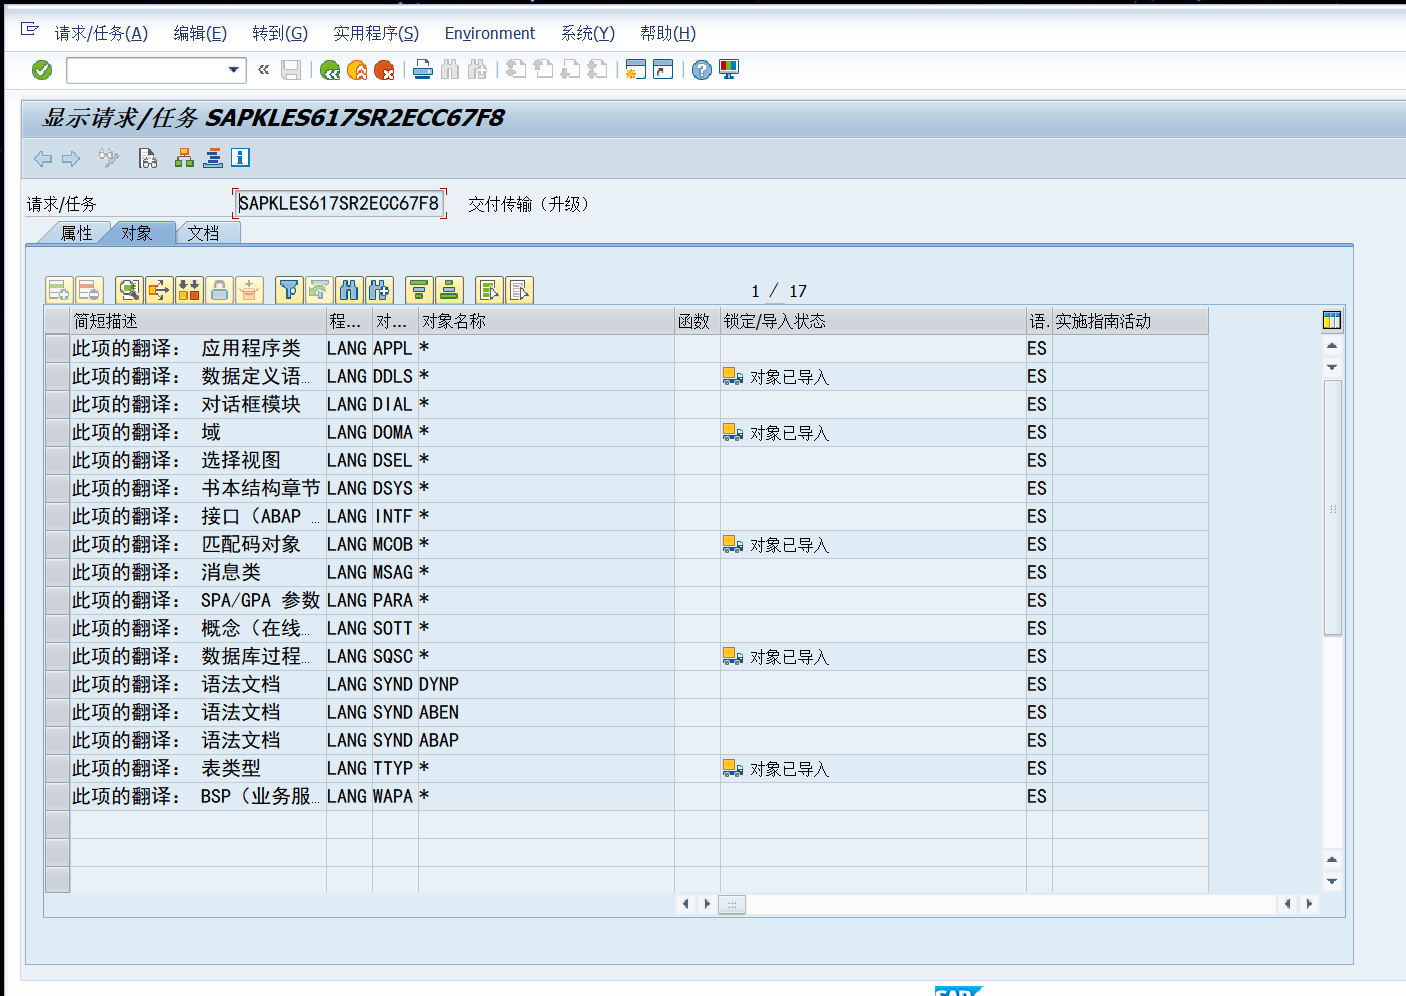Click object name ABEN cell
Viewport: 1406px width, 996px height.
[x=546, y=712]
